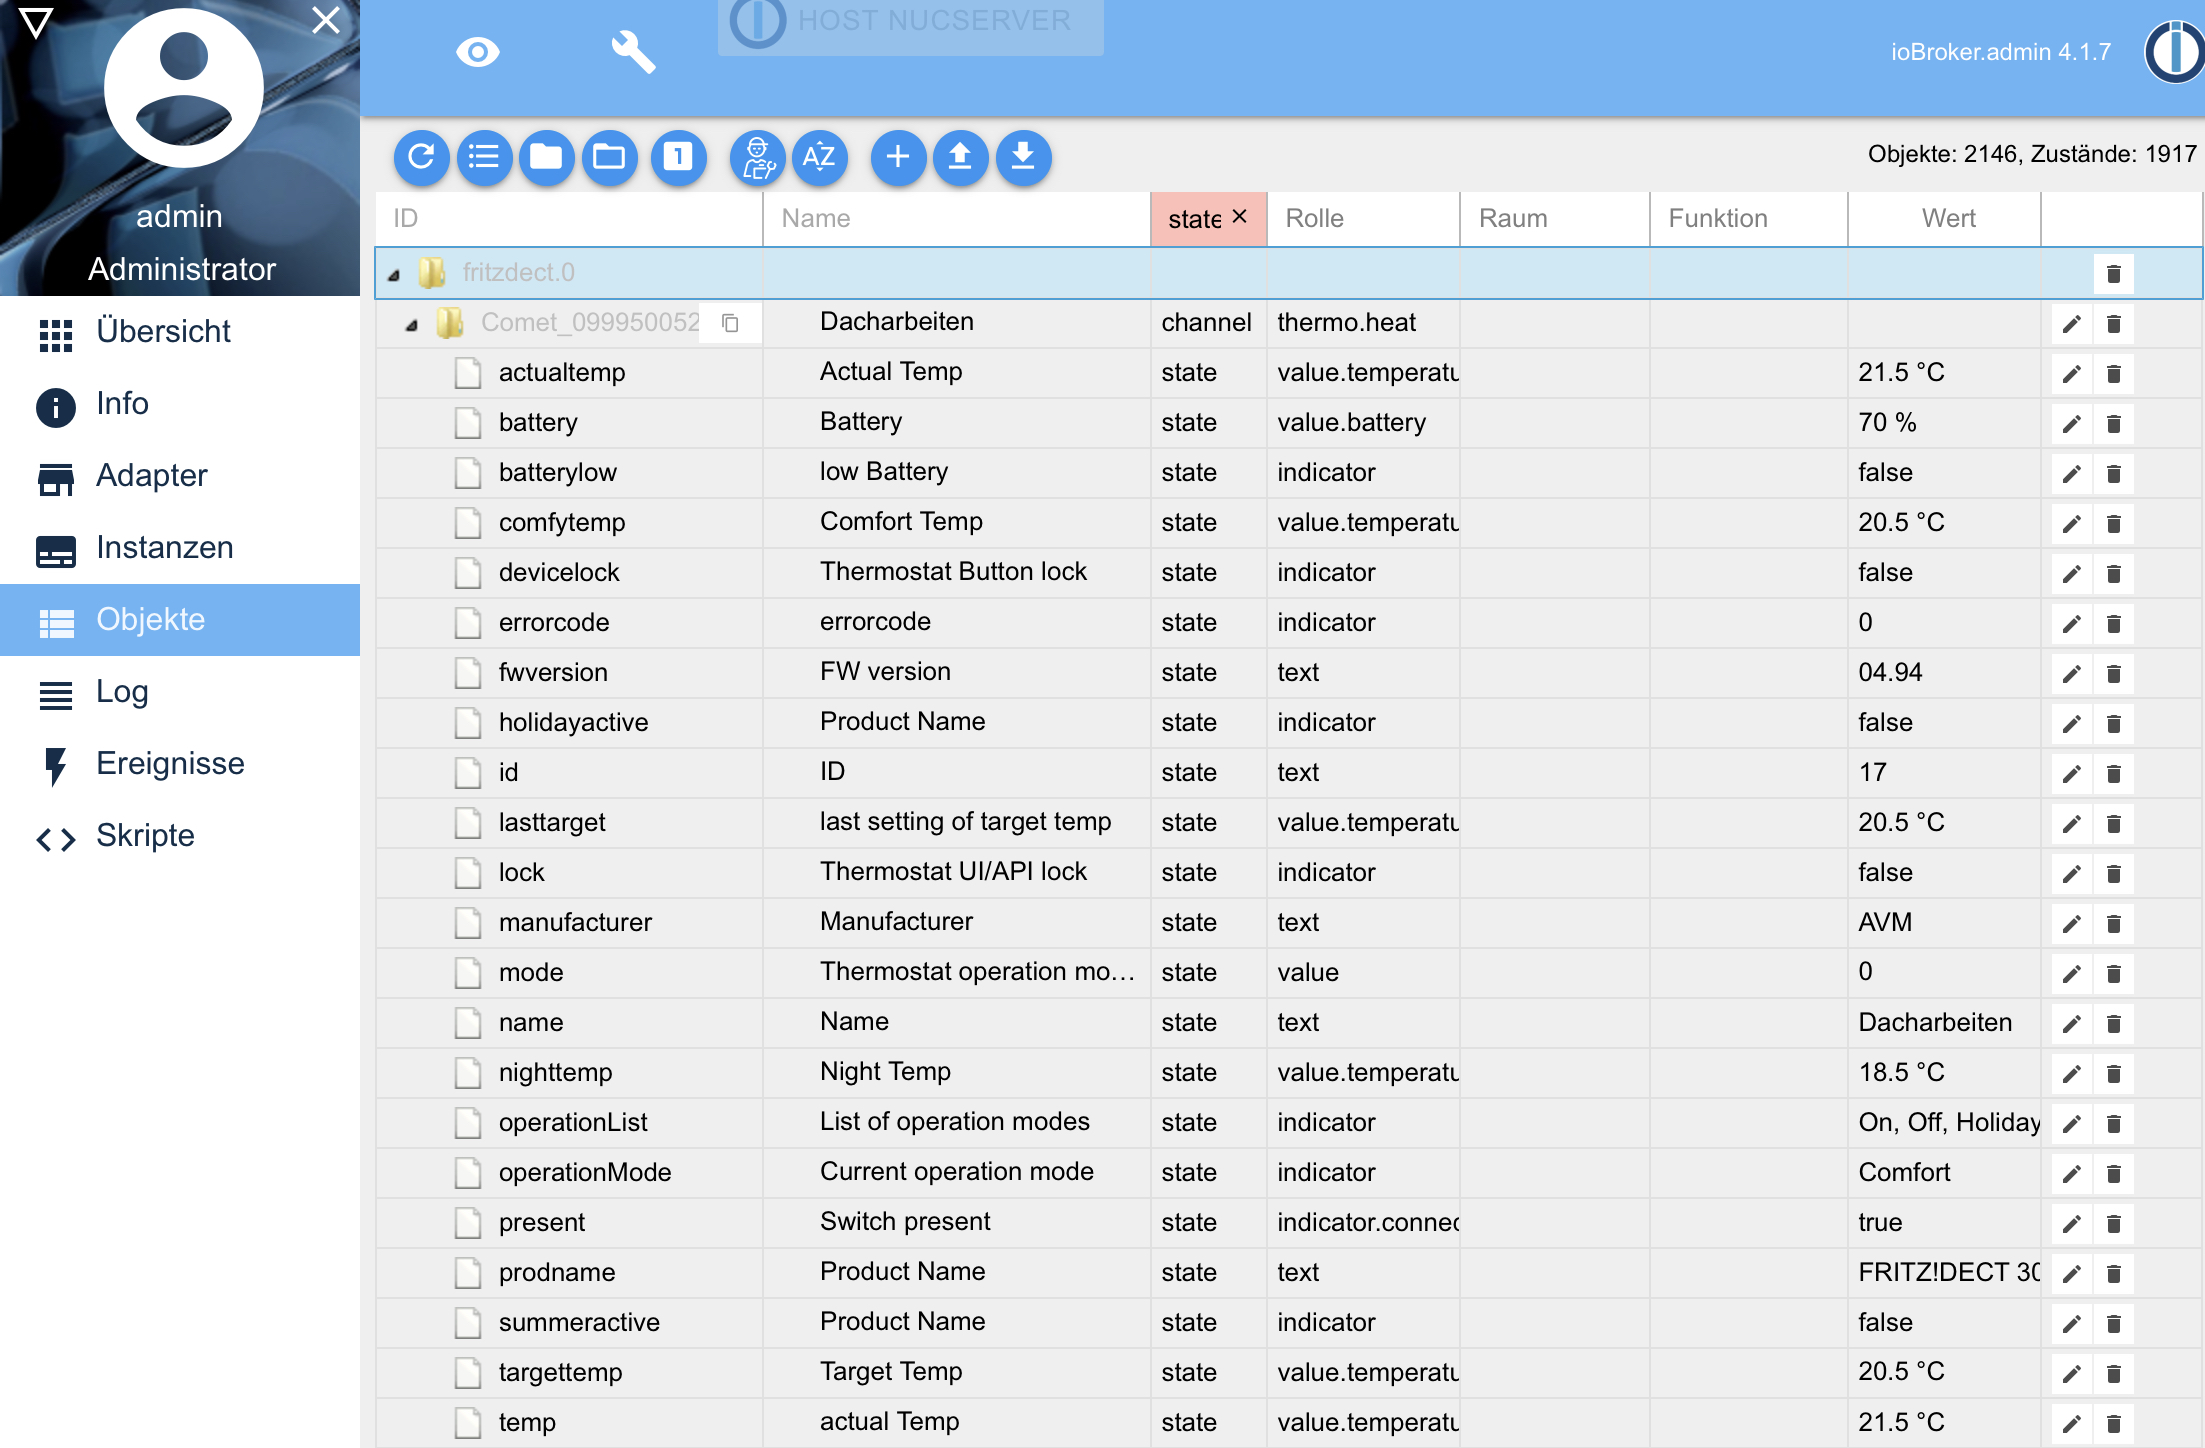The height and width of the screenshot is (1448, 2205).
Task: Select the Objekte menu item
Action: pos(180,620)
